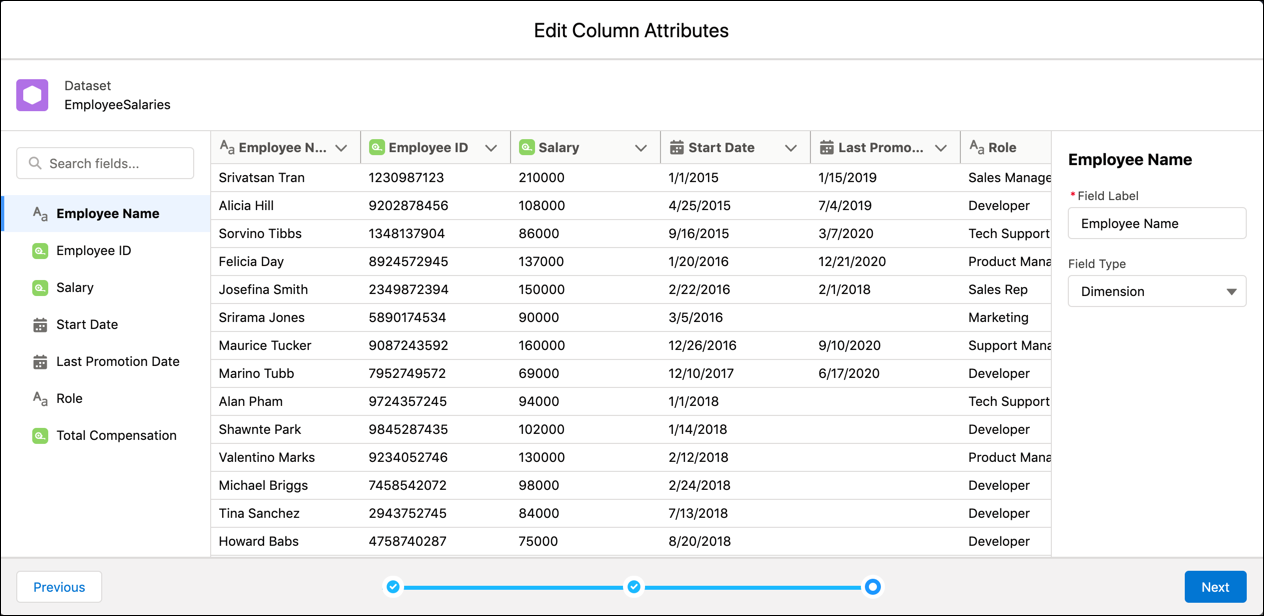Click the green measure icon next to Salary field

41,287
